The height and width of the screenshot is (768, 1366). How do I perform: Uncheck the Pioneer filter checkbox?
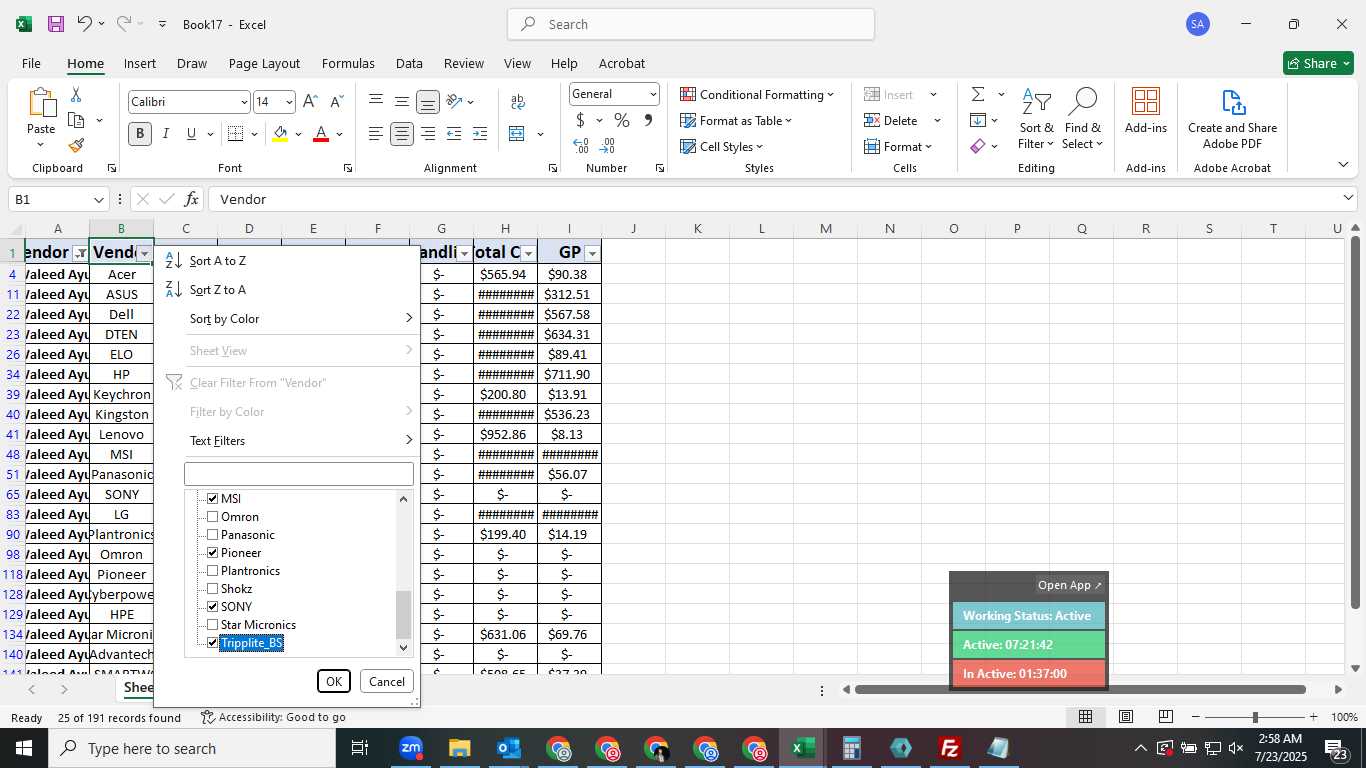(x=212, y=552)
